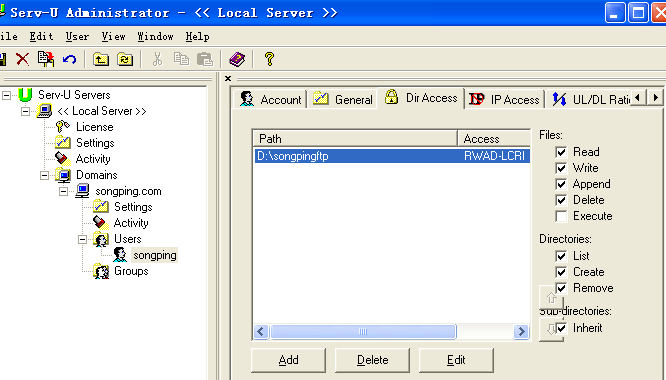Click the folder up-level toolbar icon
Viewport: 666px width, 380px height.
[x=101, y=59]
